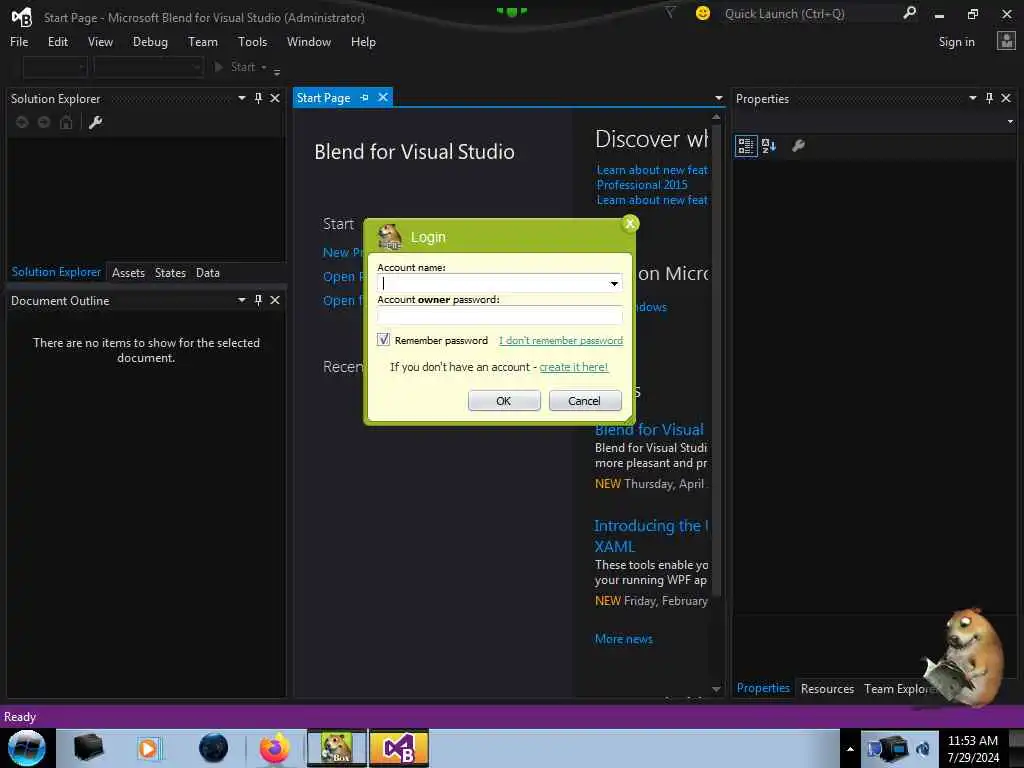This screenshot has height=768, width=1024.
Task: Open the Debug menu
Action: [150, 42]
